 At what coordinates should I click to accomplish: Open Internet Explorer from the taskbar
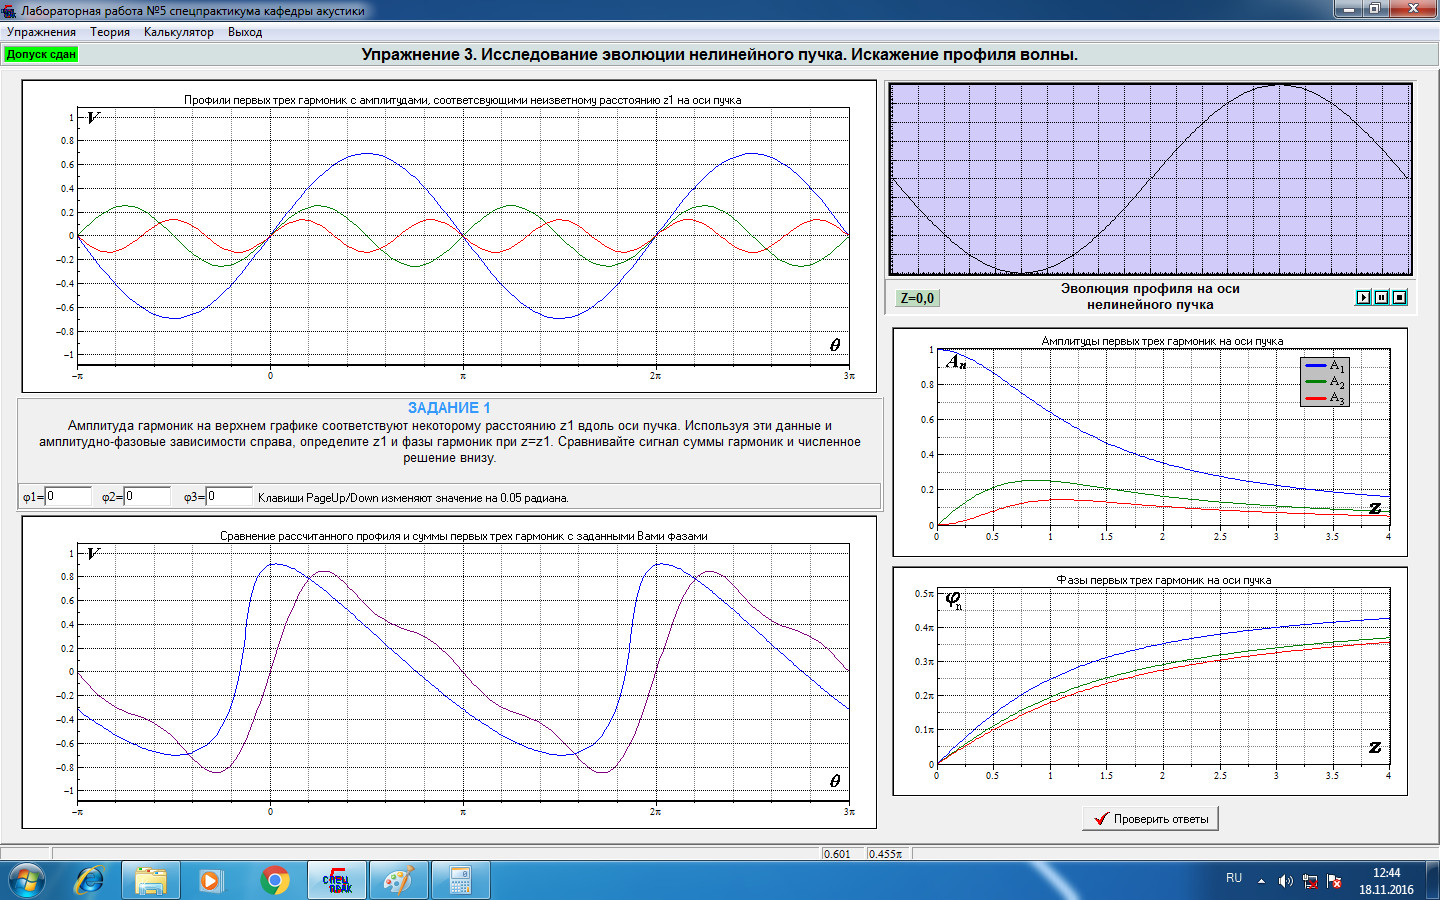pos(90,880)
